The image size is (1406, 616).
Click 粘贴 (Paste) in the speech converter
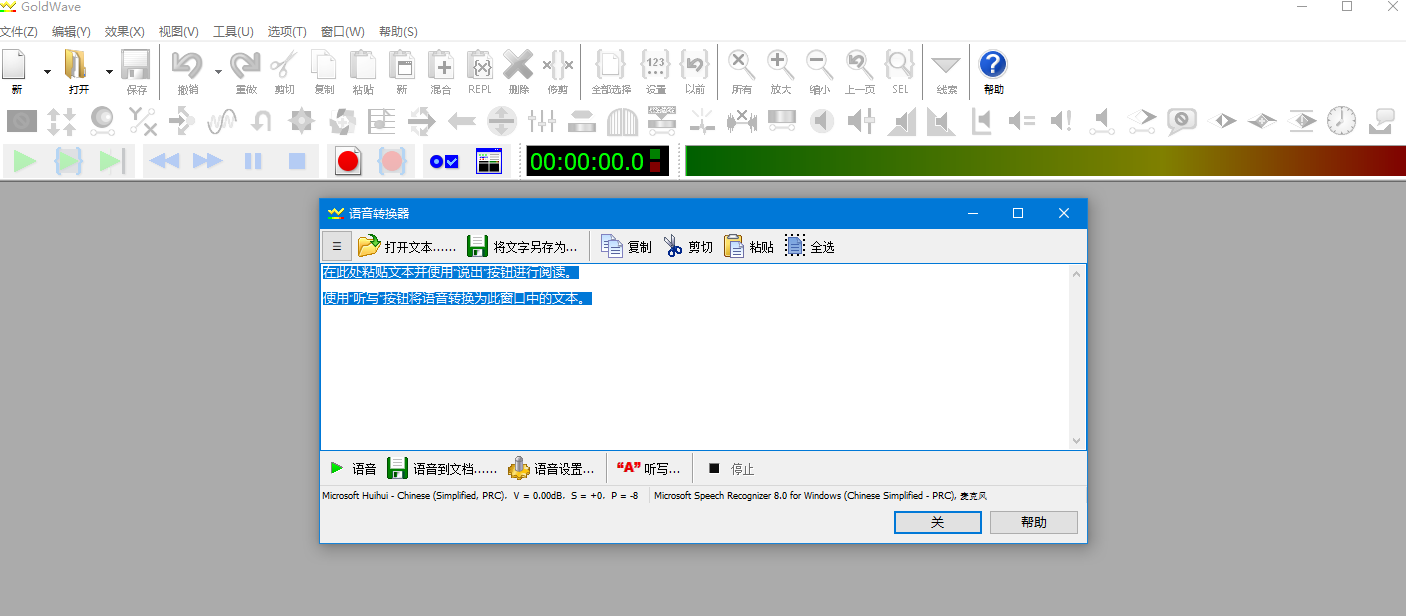click(x=748, y=246)
